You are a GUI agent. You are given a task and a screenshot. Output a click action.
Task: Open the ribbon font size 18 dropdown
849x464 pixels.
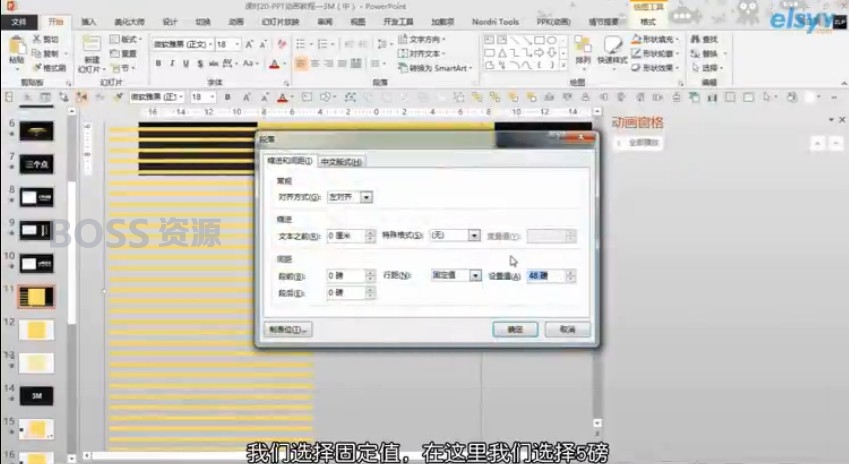(x=237, y=44)
